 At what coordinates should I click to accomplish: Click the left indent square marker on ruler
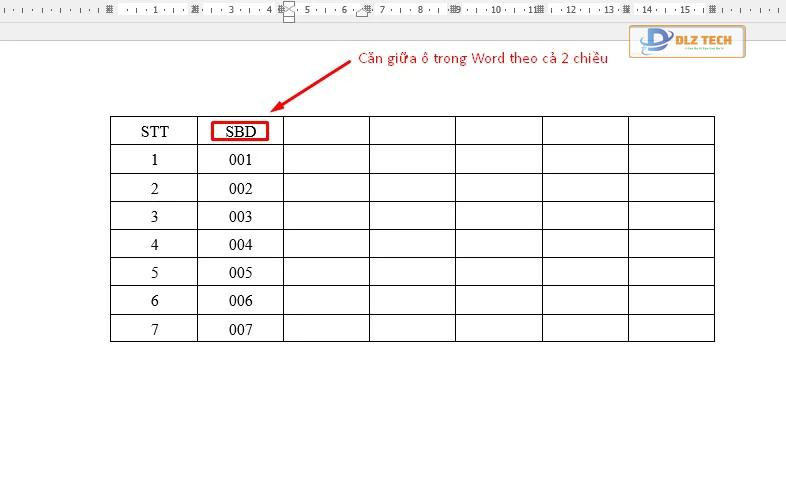click(289, 20)
